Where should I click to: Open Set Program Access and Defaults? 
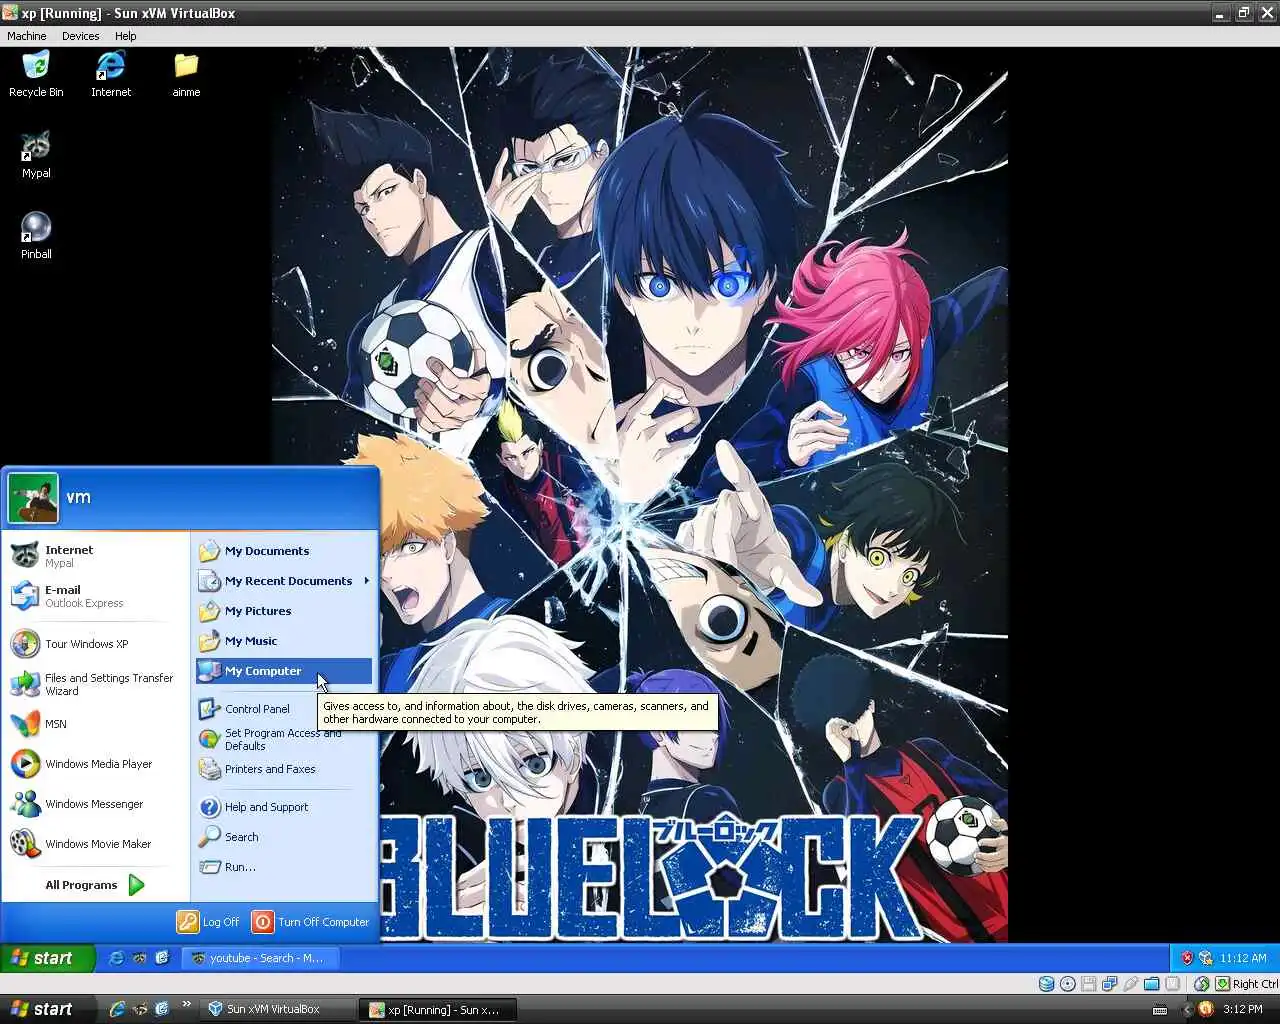click(x=284, y=739)
